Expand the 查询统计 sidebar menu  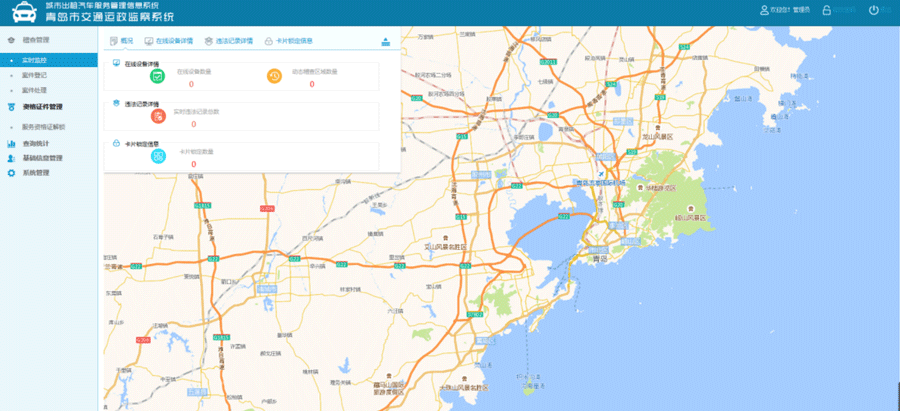click(35, 144)
